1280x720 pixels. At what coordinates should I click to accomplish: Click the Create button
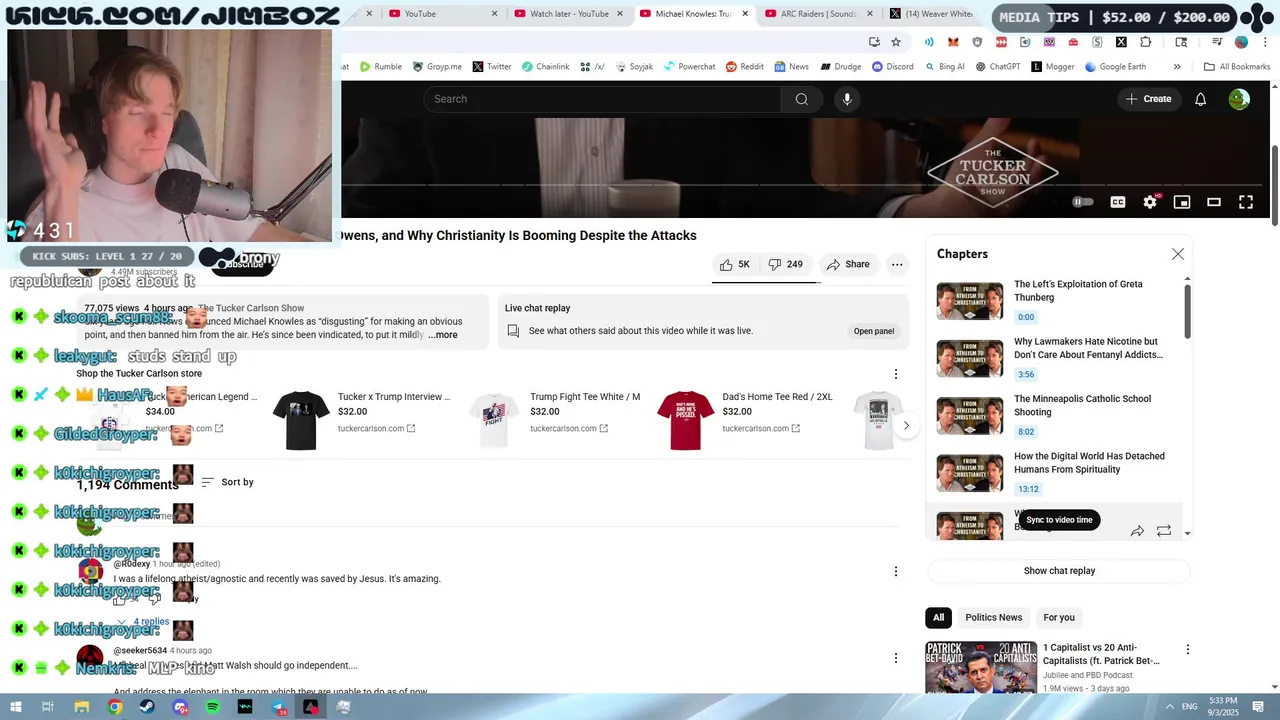[x=1148, y=99]
